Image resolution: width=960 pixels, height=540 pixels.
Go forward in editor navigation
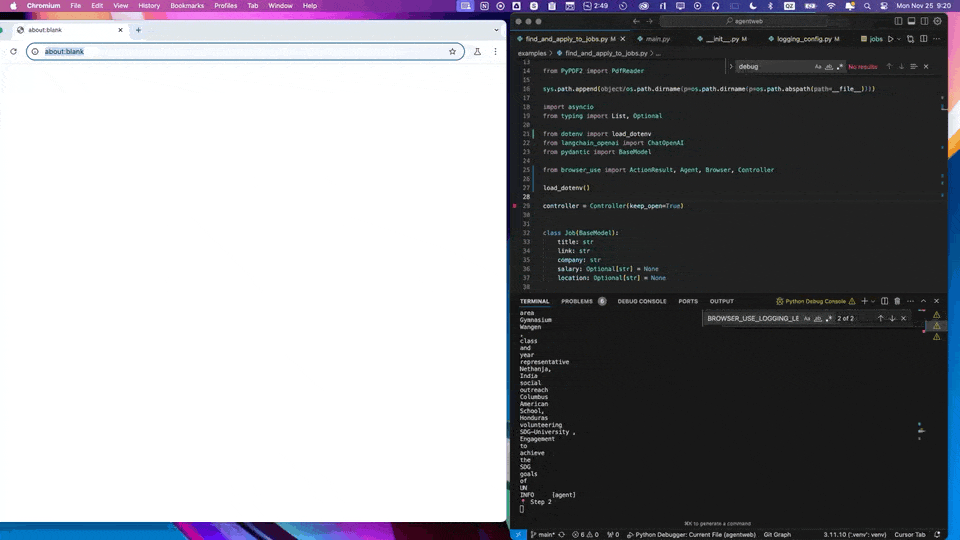[x=650, y=21]
